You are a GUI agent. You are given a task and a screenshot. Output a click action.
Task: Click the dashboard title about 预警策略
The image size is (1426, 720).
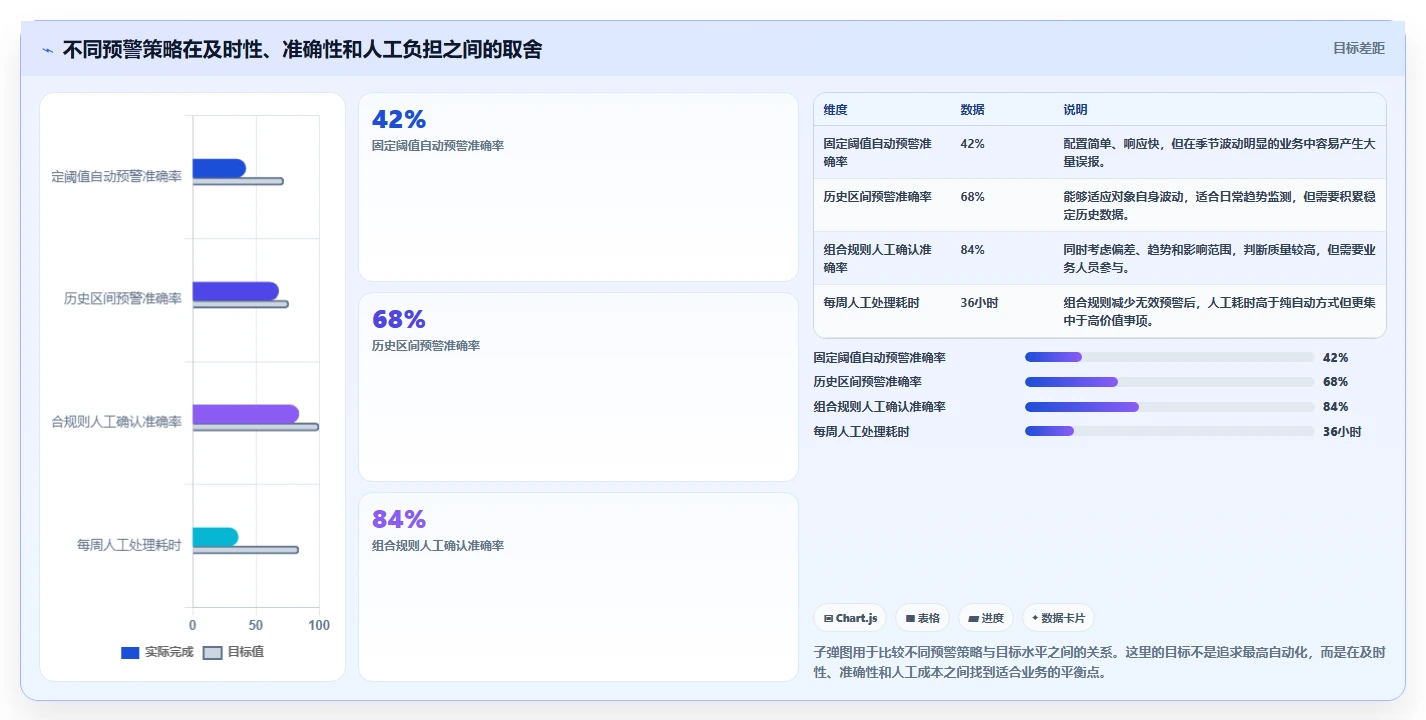click(302, 49)
